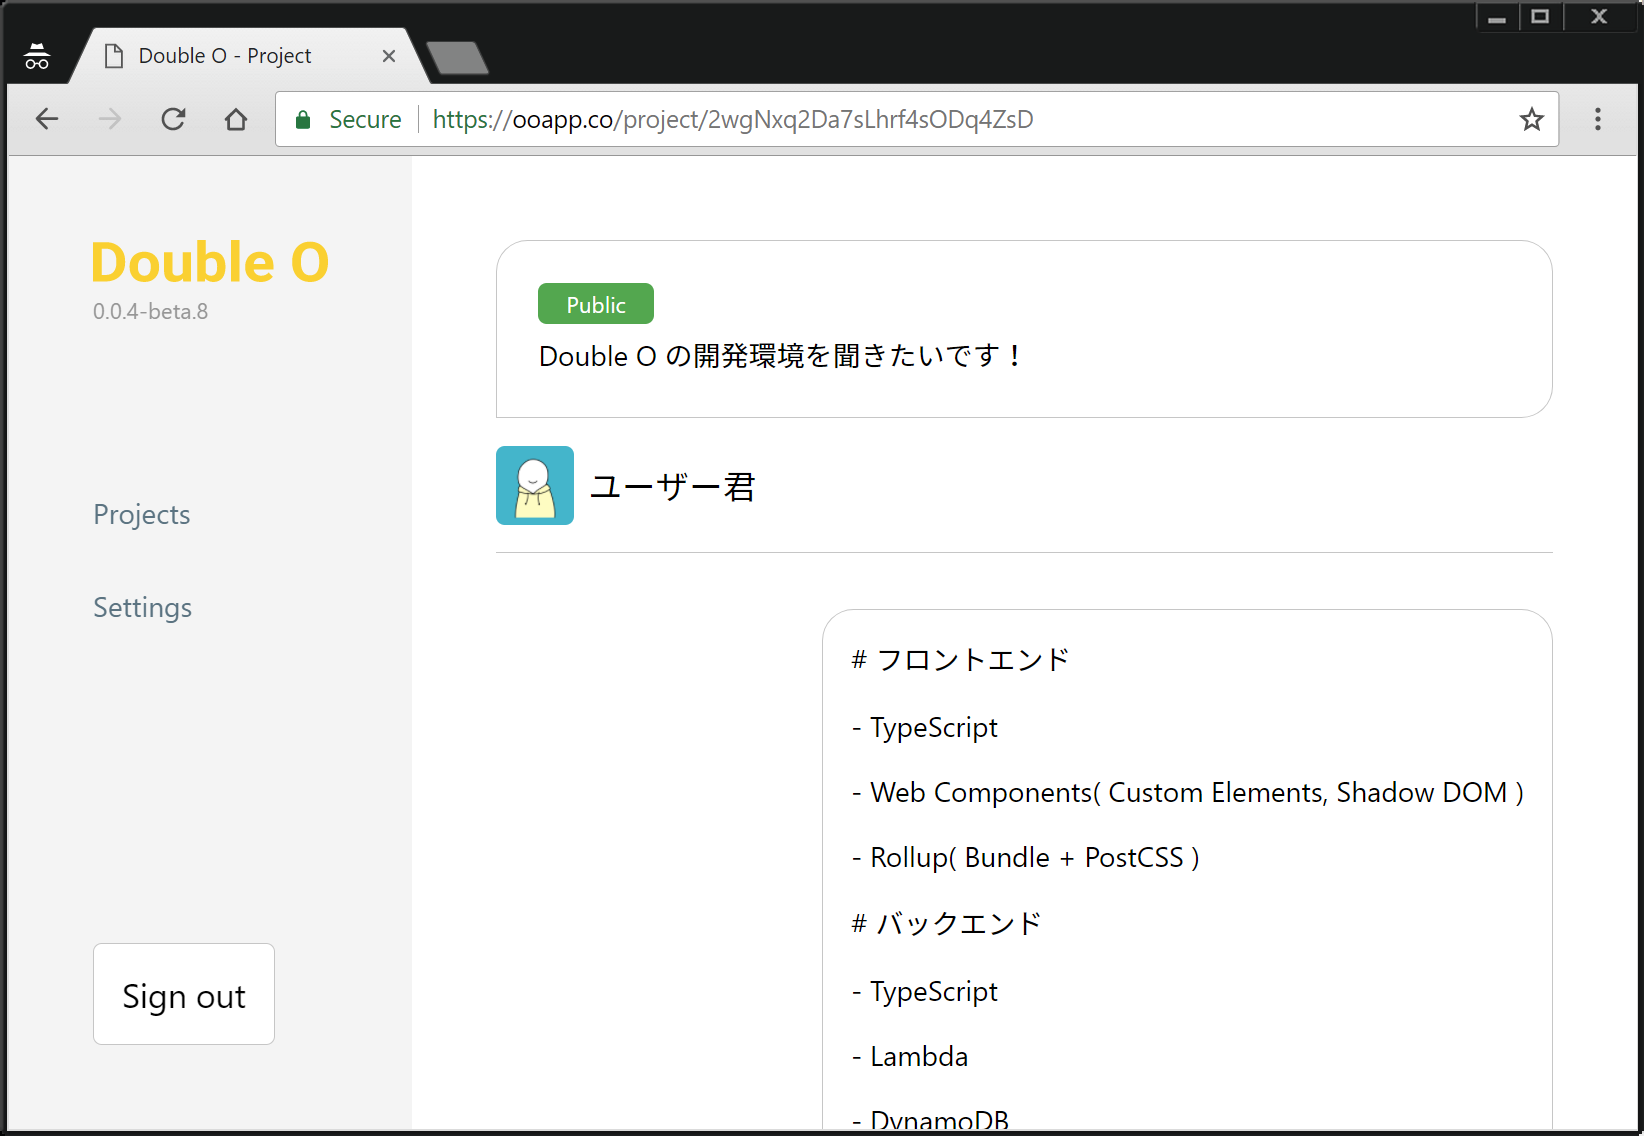
Task: Click the 0.0.4-beta.8 version label
Action: tap(150, 311)
